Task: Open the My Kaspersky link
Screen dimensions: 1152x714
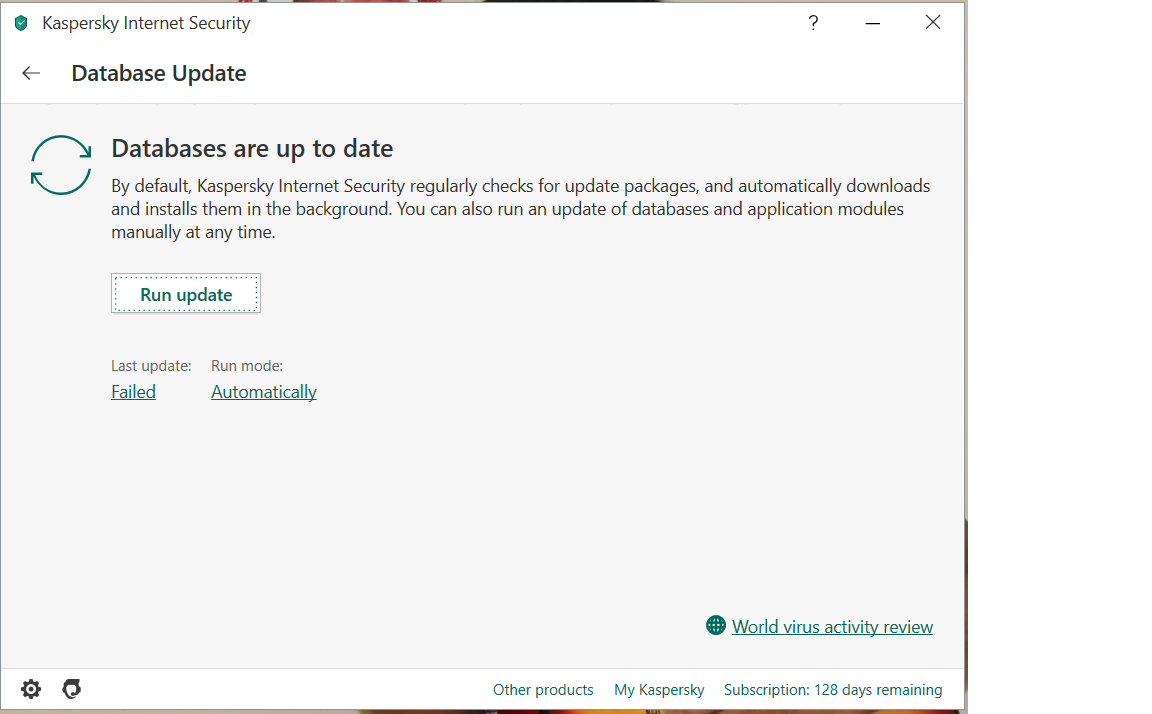Action: pos(659,690)
